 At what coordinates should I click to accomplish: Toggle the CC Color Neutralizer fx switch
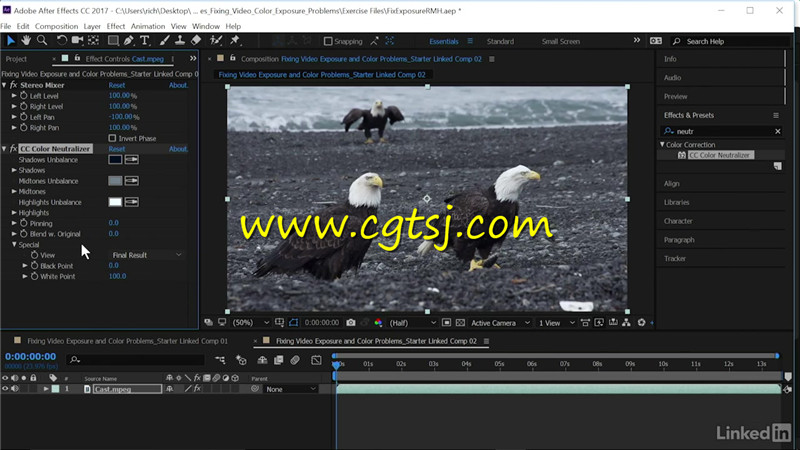pyautogui.click(x=13, y=149)
